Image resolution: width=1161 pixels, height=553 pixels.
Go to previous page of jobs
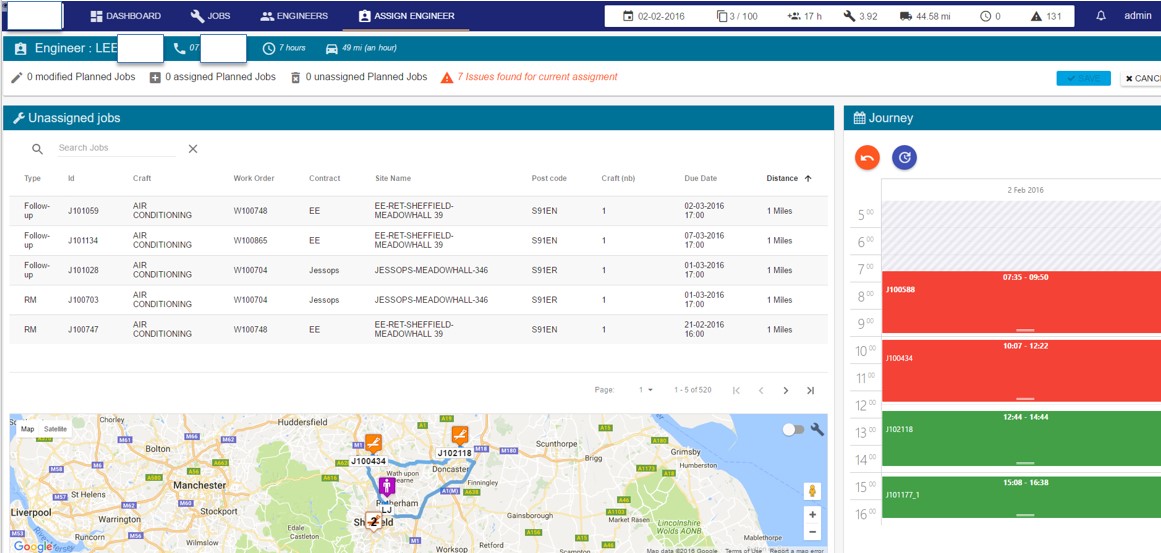(x=760, y=390)
